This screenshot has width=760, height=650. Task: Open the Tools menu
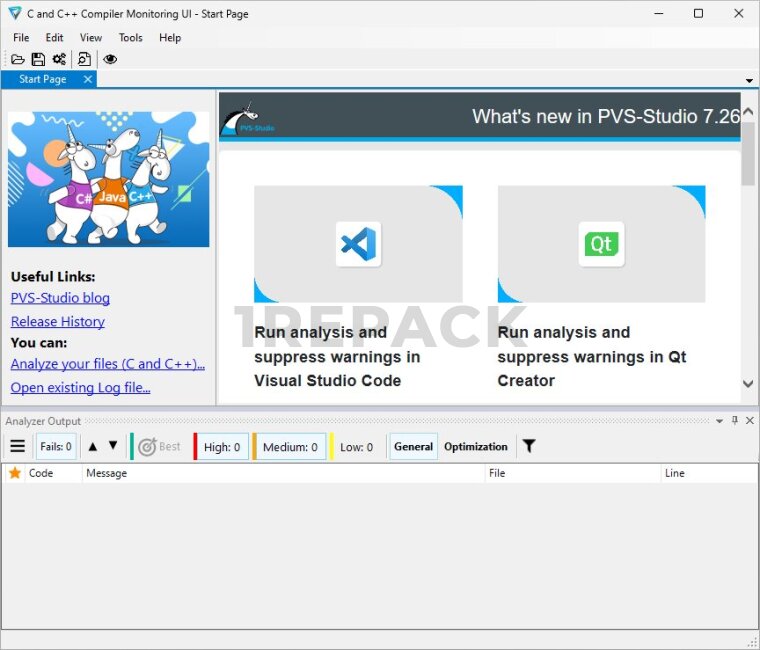pos(130,38)
